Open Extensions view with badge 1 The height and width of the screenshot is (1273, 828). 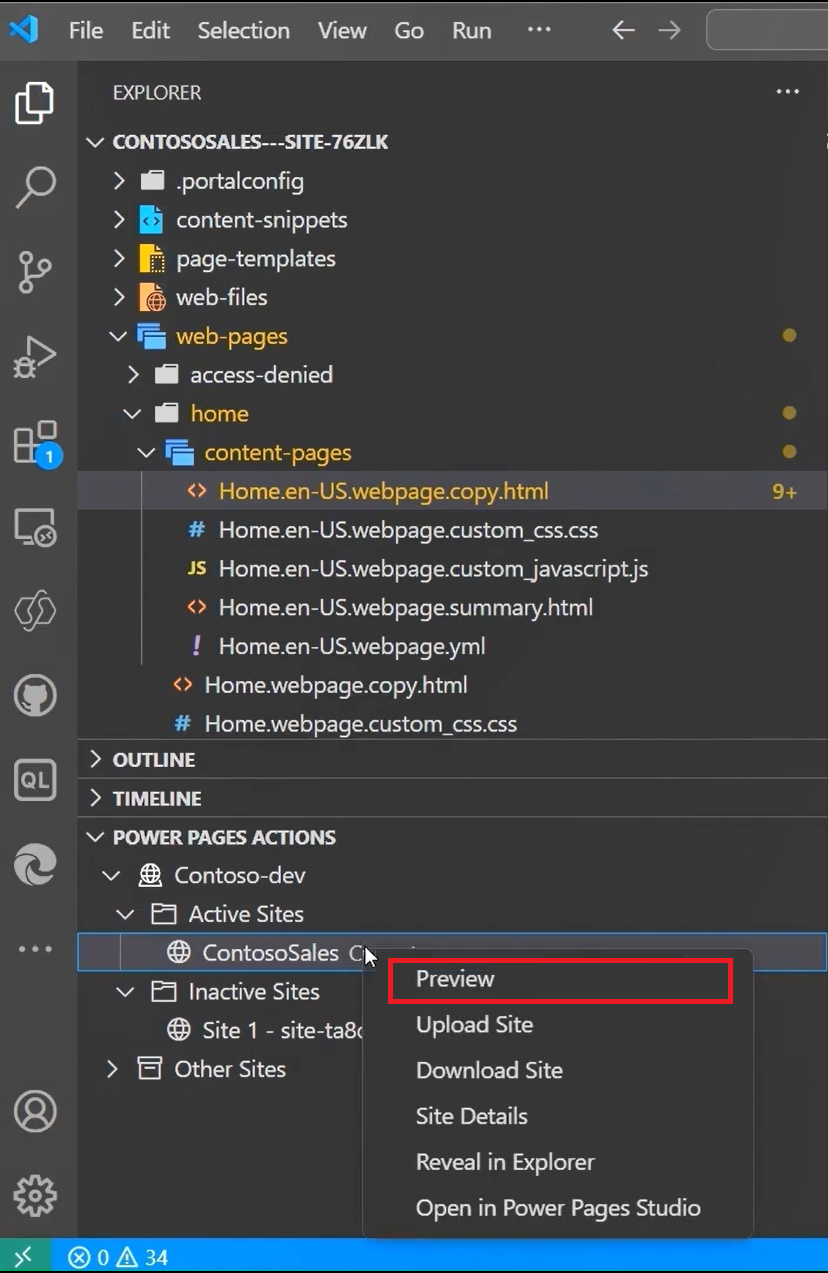coord(36,443)
